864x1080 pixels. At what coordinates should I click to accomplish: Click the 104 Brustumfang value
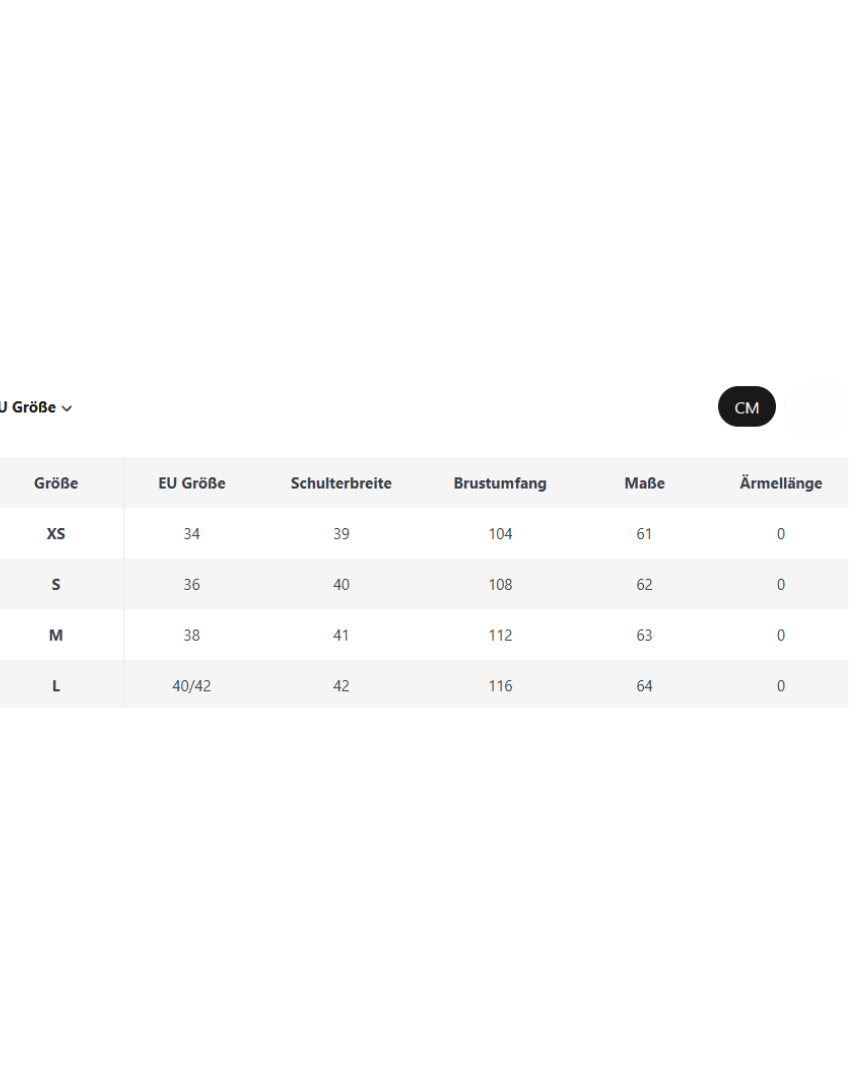pyautogui.click(x=500, y=534)
